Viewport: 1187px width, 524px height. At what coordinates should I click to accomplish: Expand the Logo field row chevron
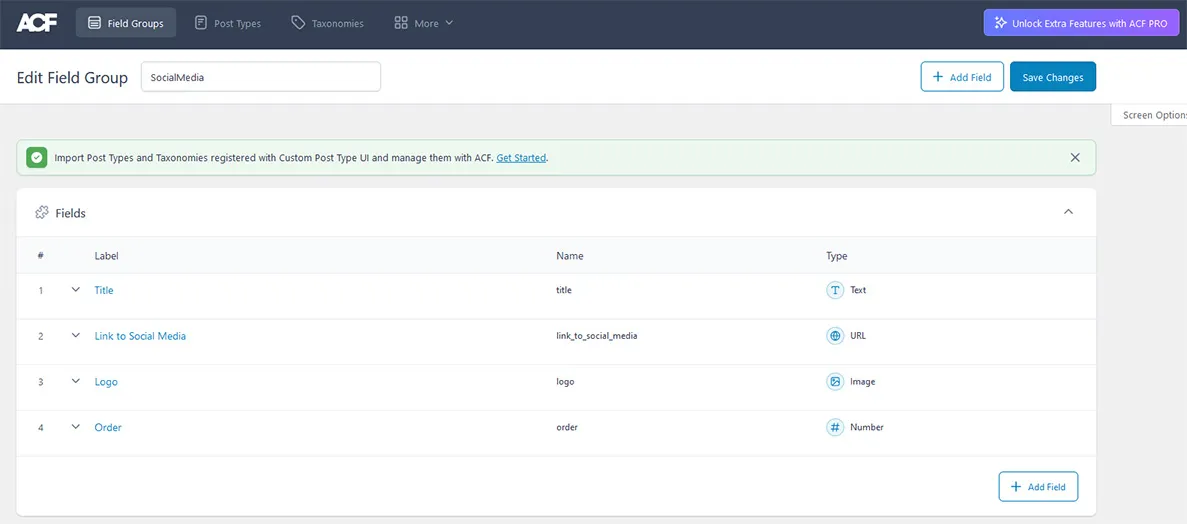75,382
